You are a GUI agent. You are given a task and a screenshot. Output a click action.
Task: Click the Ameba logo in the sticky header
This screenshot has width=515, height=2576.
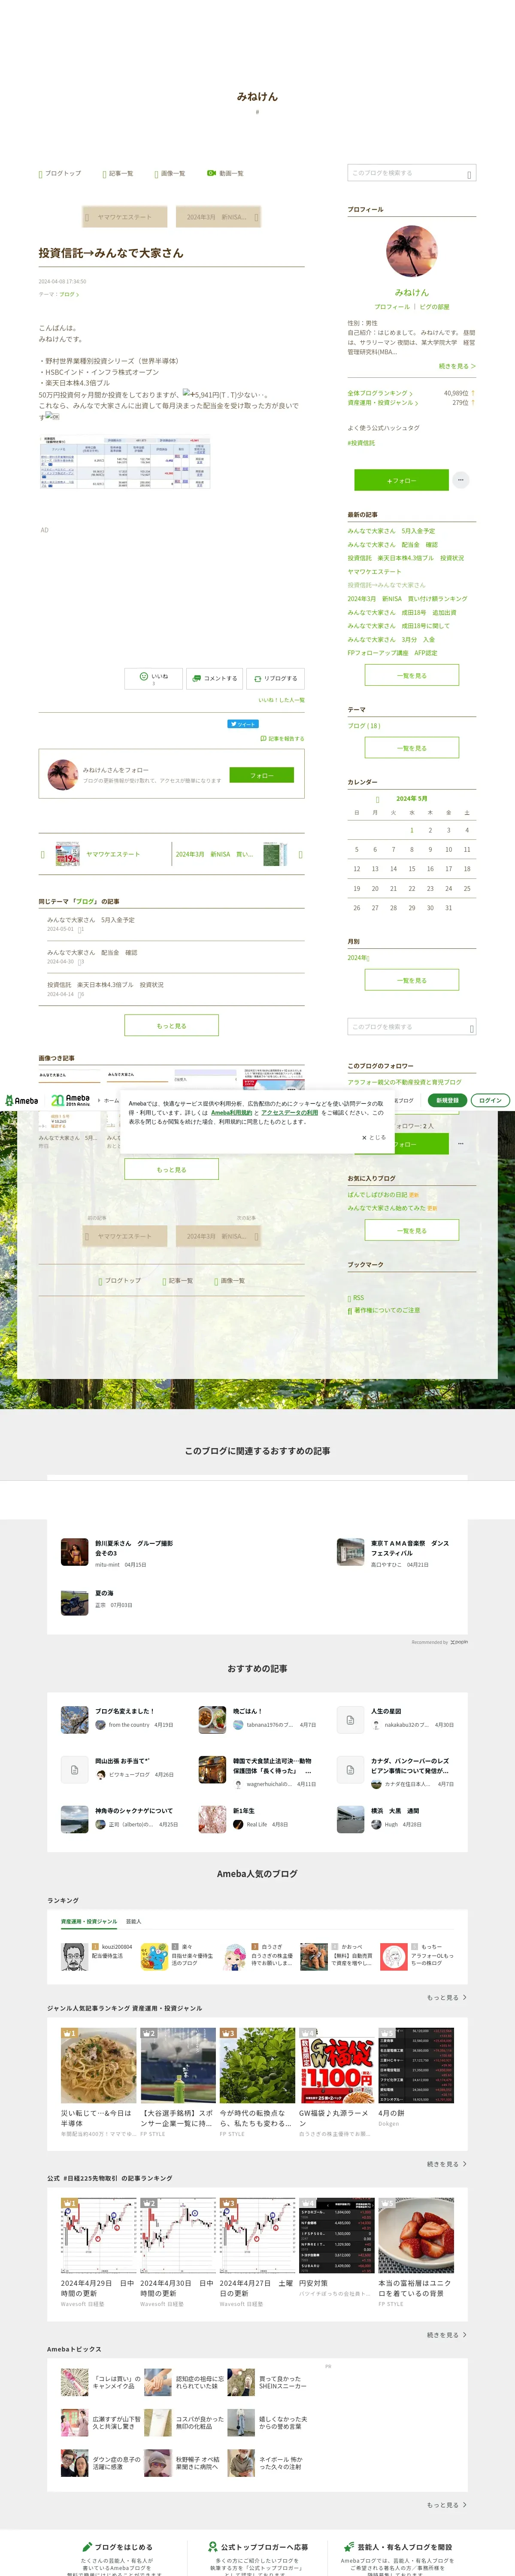pos(21,1100)
